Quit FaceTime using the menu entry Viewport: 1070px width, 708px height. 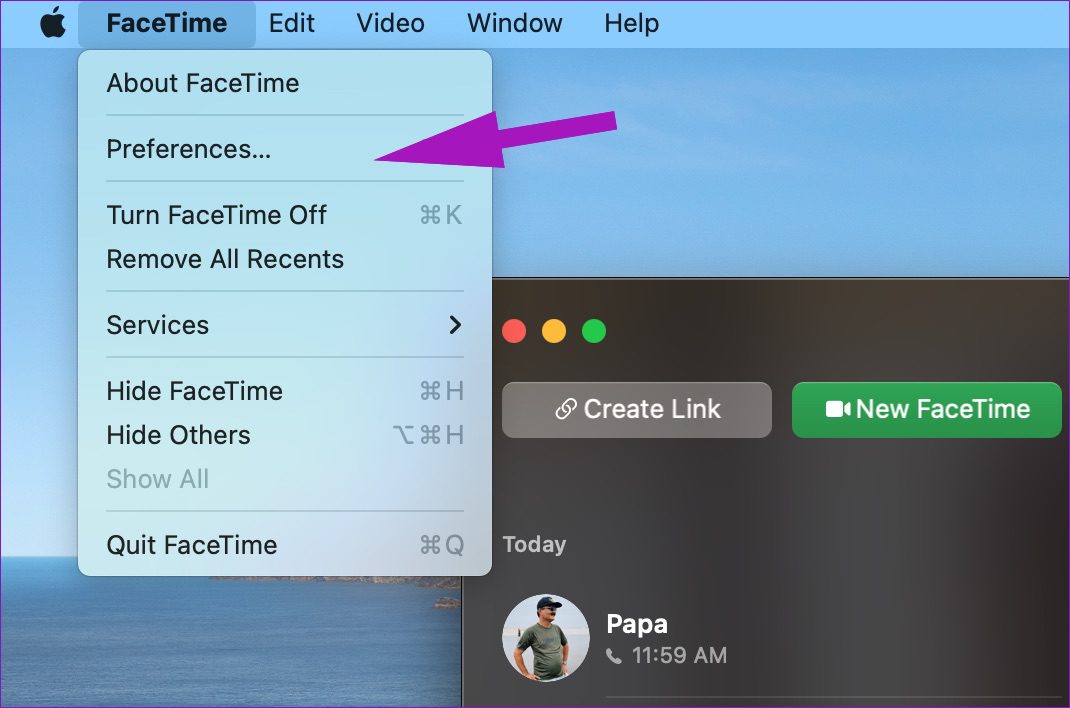[191, 544]
